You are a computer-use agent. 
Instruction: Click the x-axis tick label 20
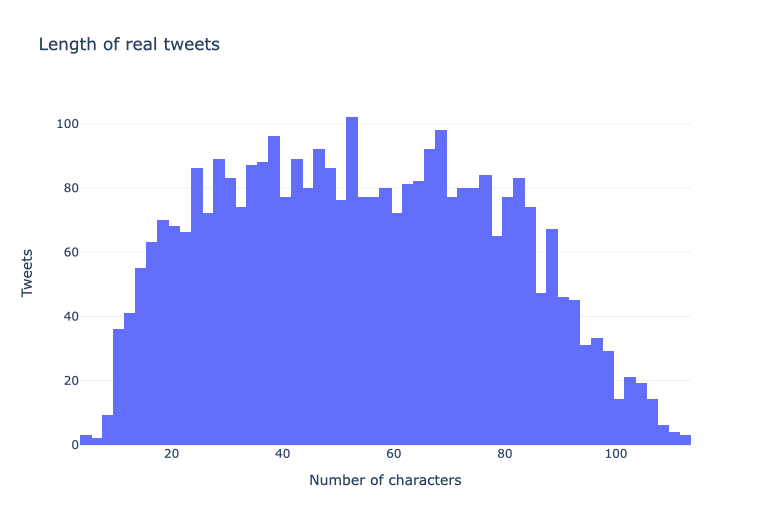click(x=171, y=454)
